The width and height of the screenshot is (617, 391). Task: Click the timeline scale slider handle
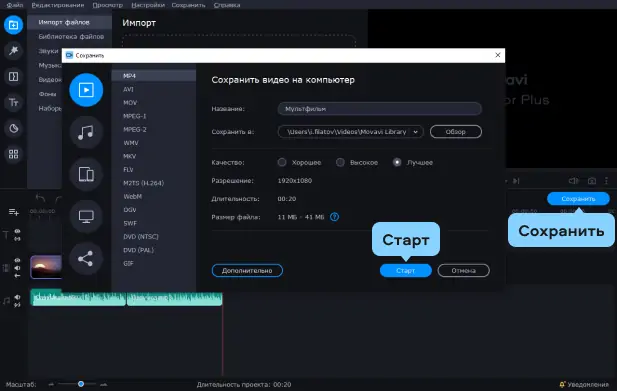click(81, 384)
